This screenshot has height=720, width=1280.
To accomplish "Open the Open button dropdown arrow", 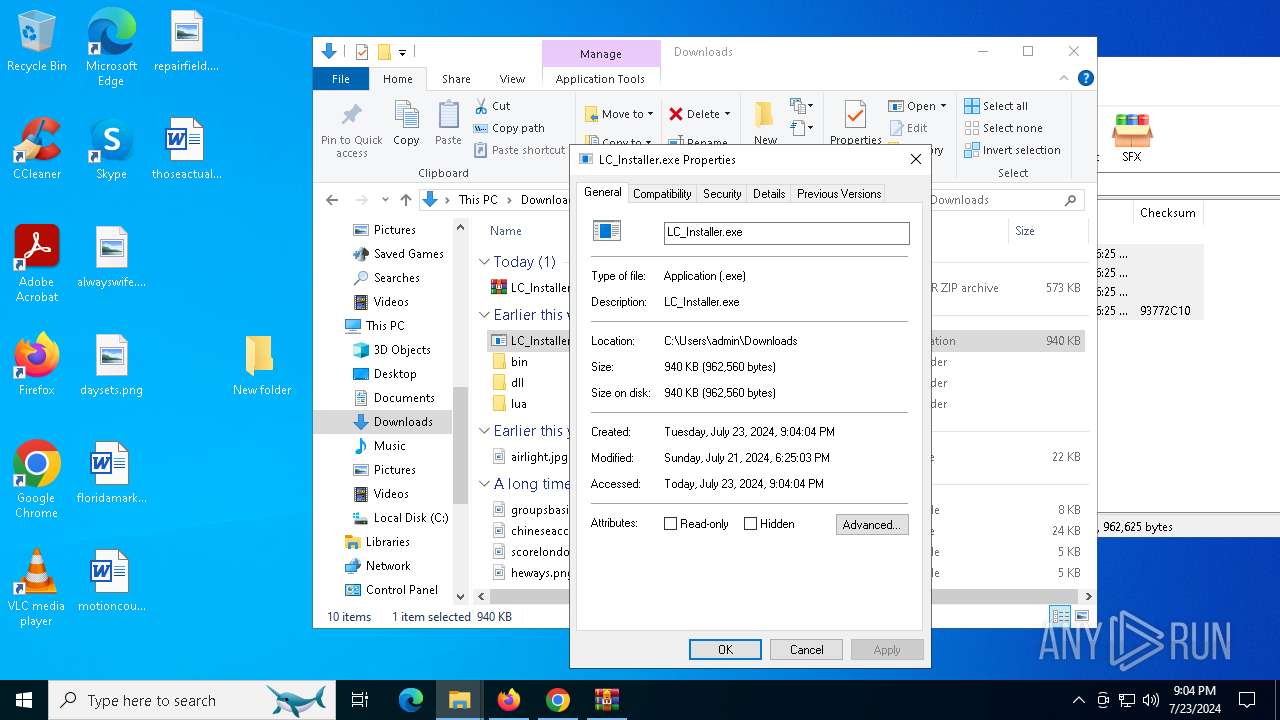I will [943, 106].
